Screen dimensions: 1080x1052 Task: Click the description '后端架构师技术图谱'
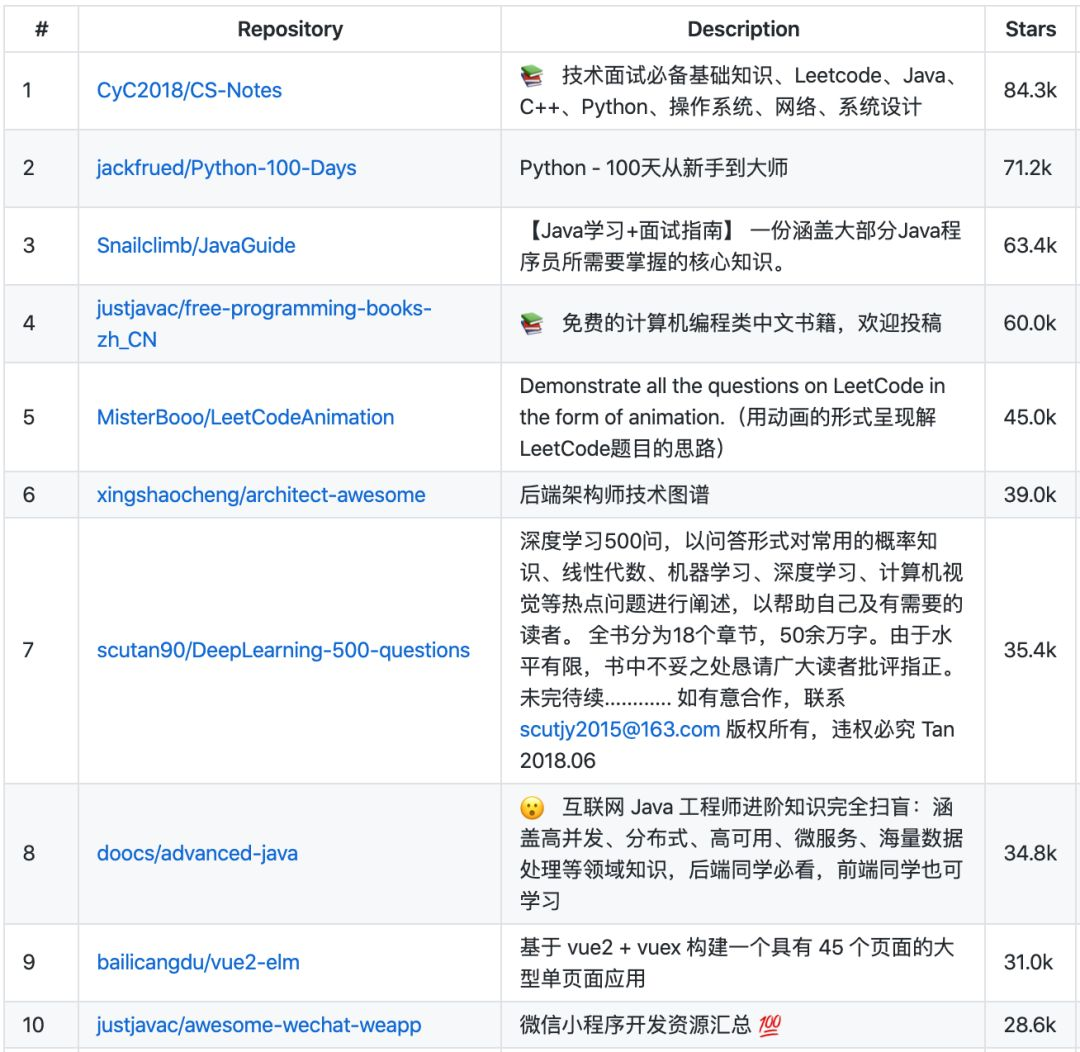614,495
